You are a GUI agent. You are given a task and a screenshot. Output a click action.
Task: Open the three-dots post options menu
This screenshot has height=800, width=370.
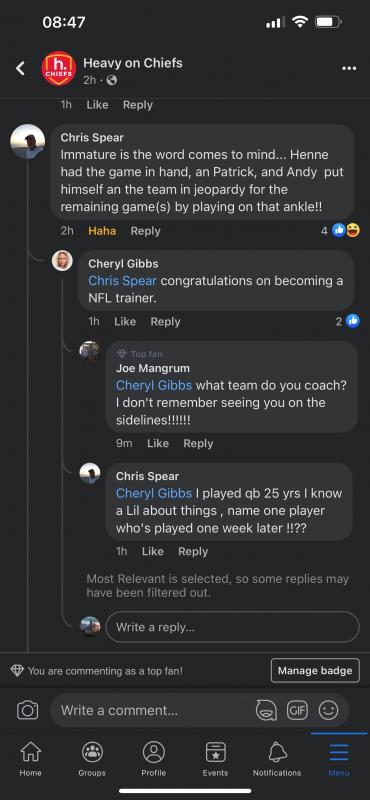[349, 68]
